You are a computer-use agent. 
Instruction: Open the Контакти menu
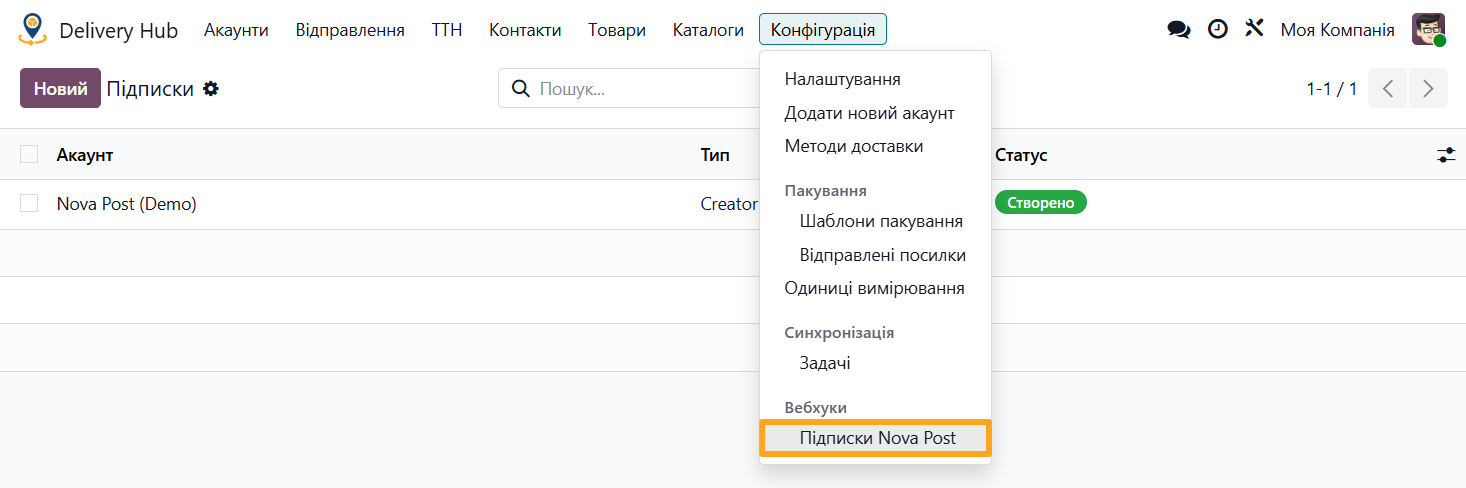(x=525, y=30)
